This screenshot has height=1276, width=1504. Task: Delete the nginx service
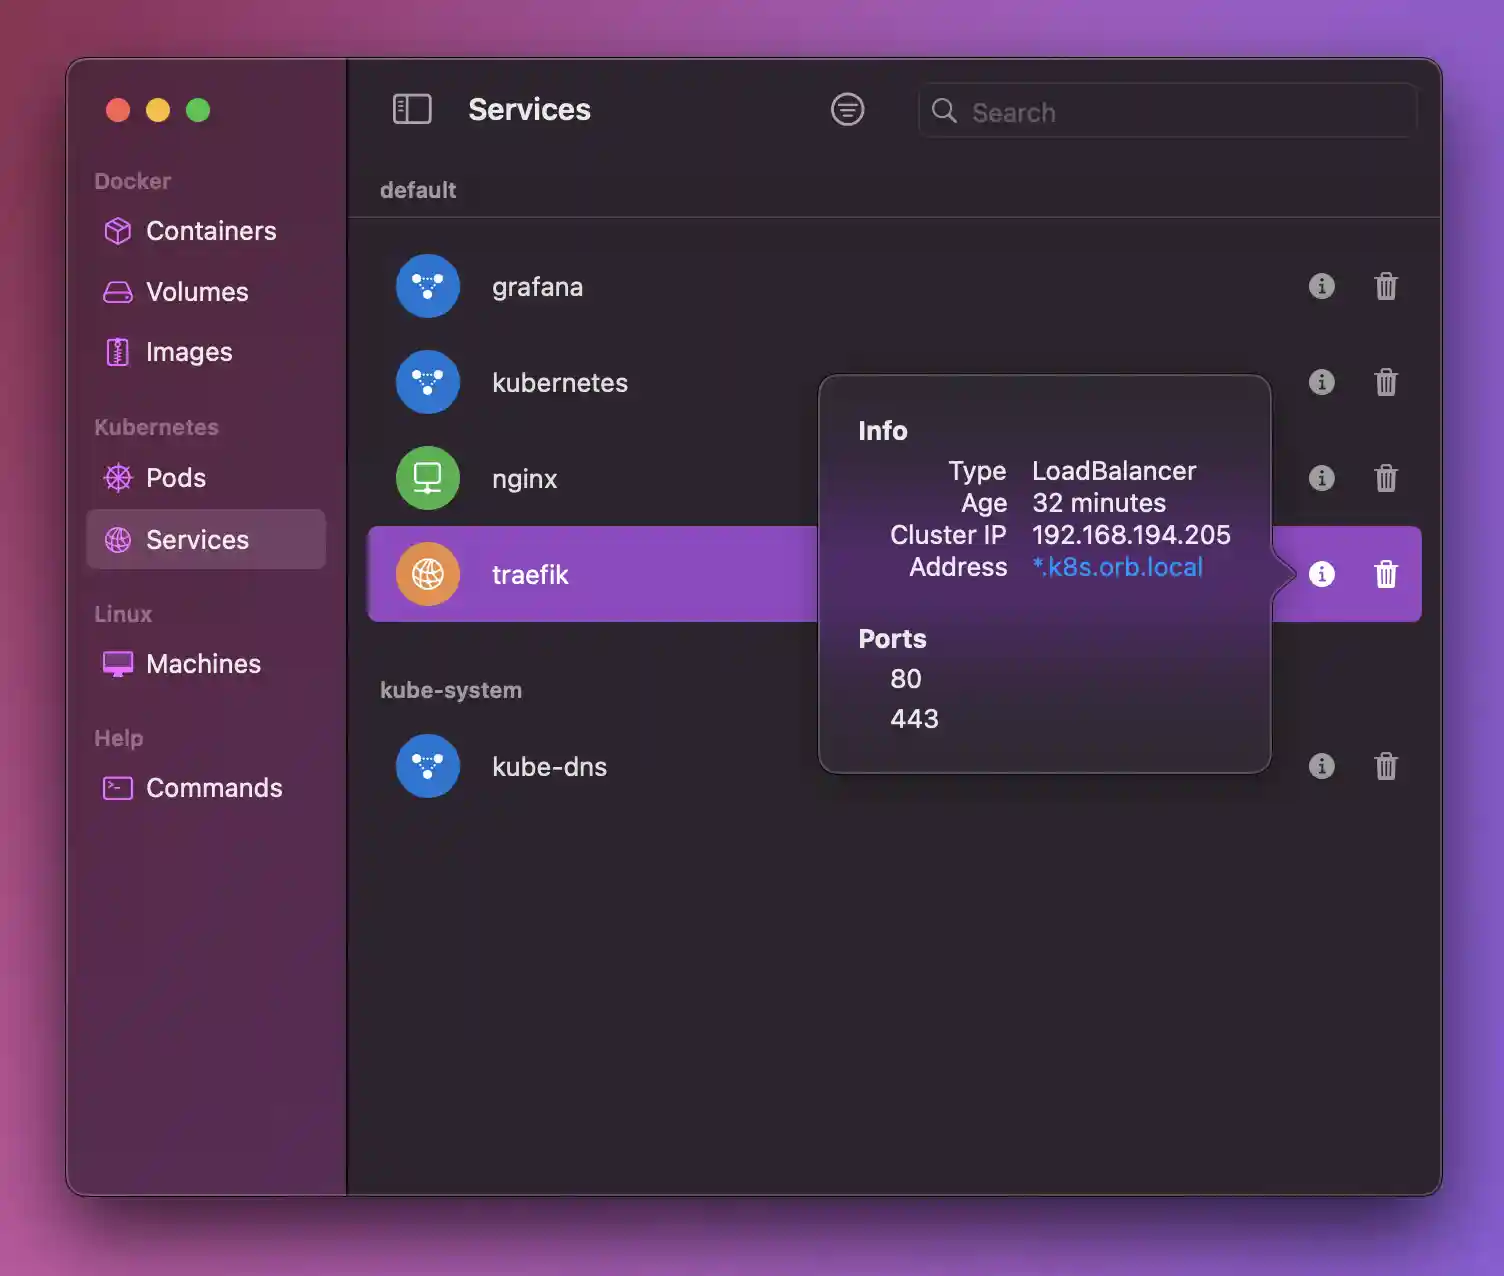1386,478
